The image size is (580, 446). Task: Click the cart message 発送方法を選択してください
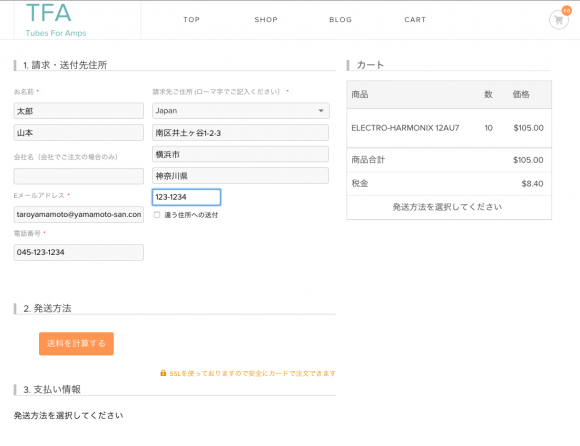click(x=447, y=207)
